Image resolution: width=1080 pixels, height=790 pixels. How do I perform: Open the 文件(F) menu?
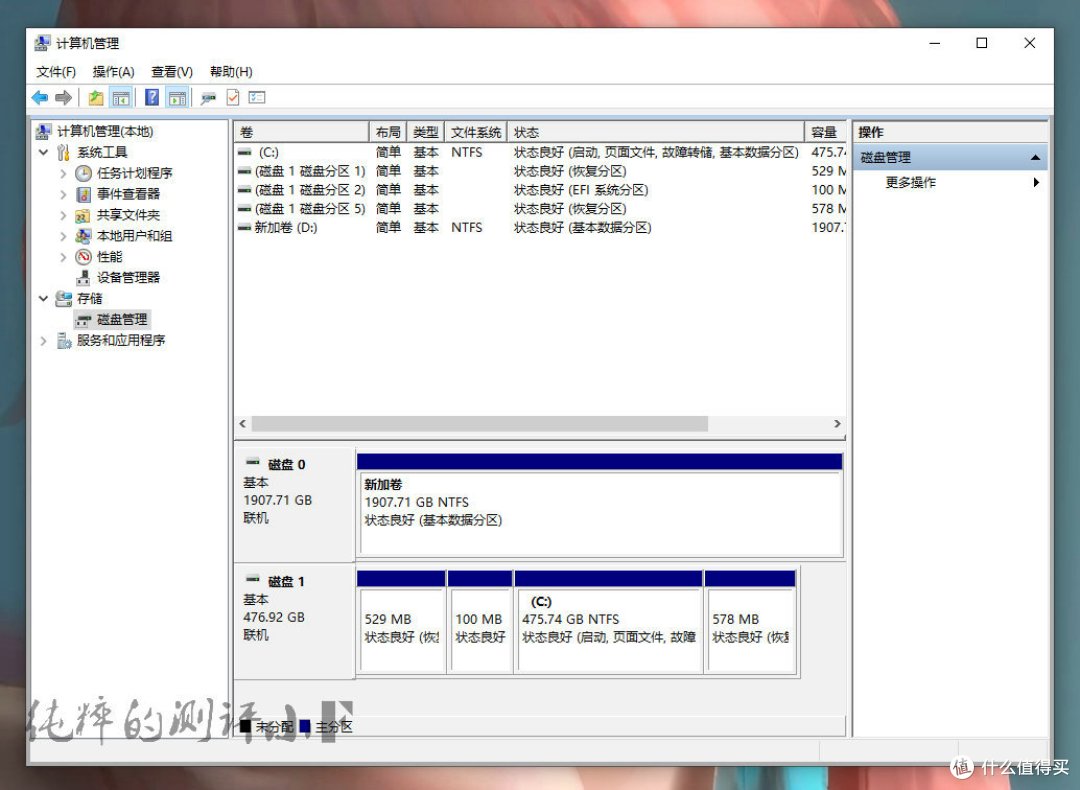[x=56, y=72]
